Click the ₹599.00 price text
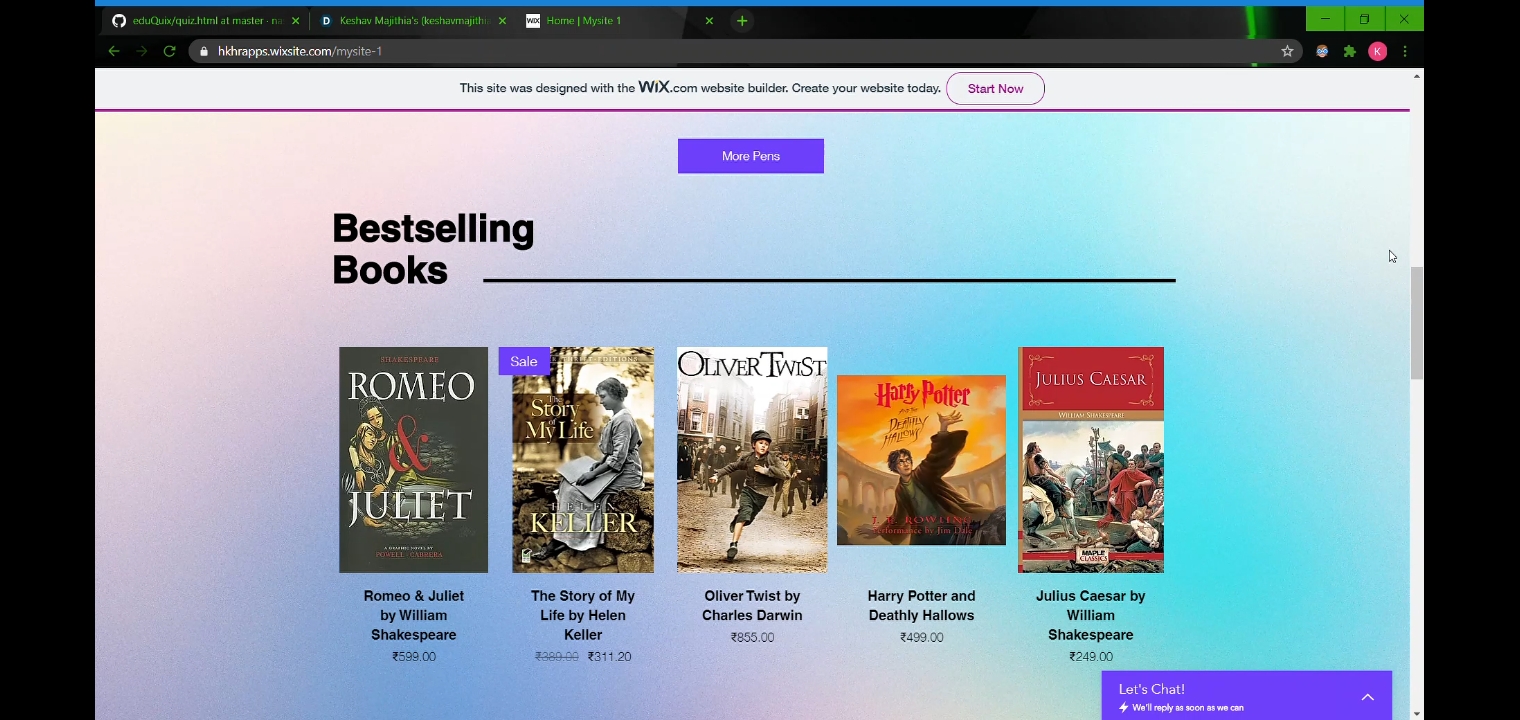This screenshot has width=1520, height=720. [414, 657]
